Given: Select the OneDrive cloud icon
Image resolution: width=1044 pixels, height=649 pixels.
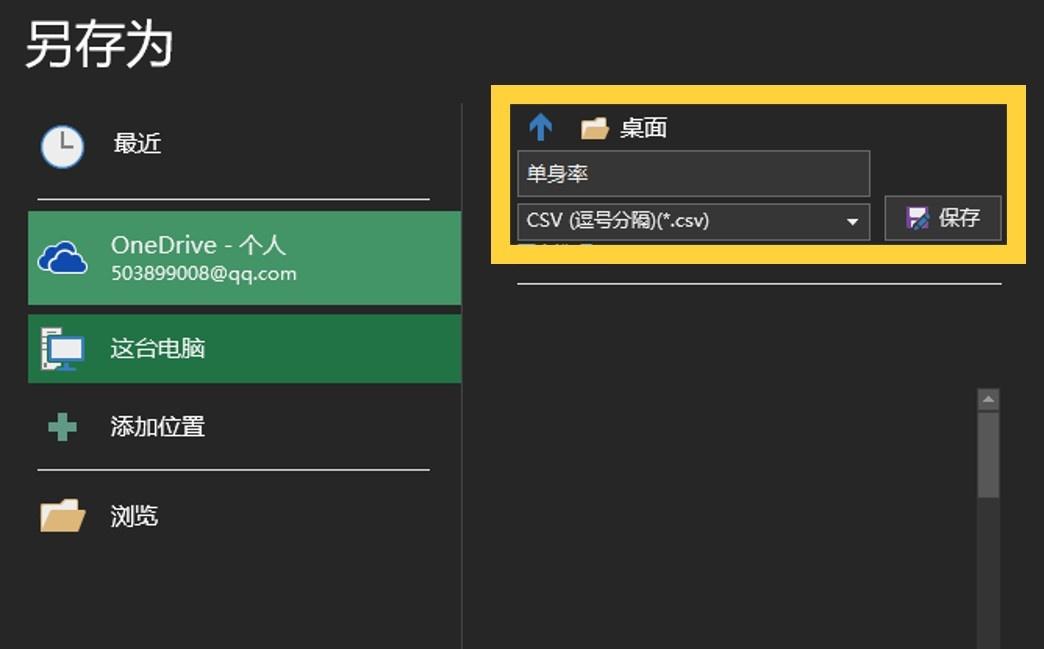Looking at the screenshot, I should (x=62, y=258).
